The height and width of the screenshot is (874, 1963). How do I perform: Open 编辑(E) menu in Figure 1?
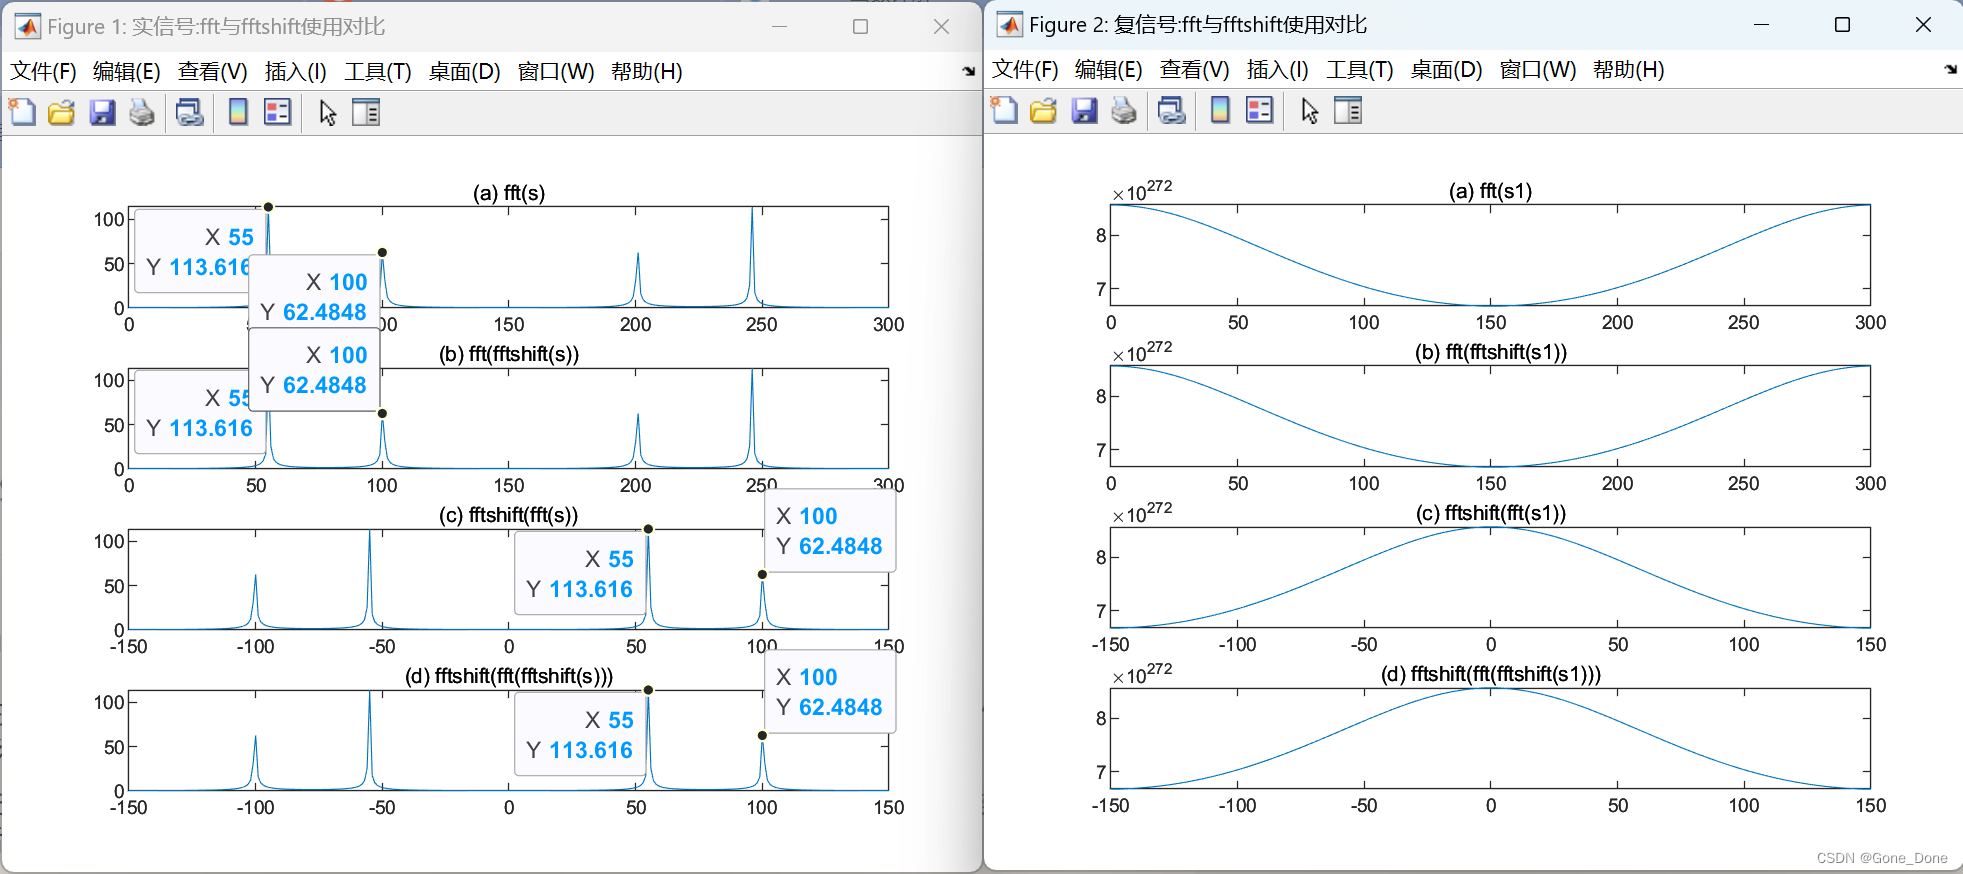(x=127, y=72)
